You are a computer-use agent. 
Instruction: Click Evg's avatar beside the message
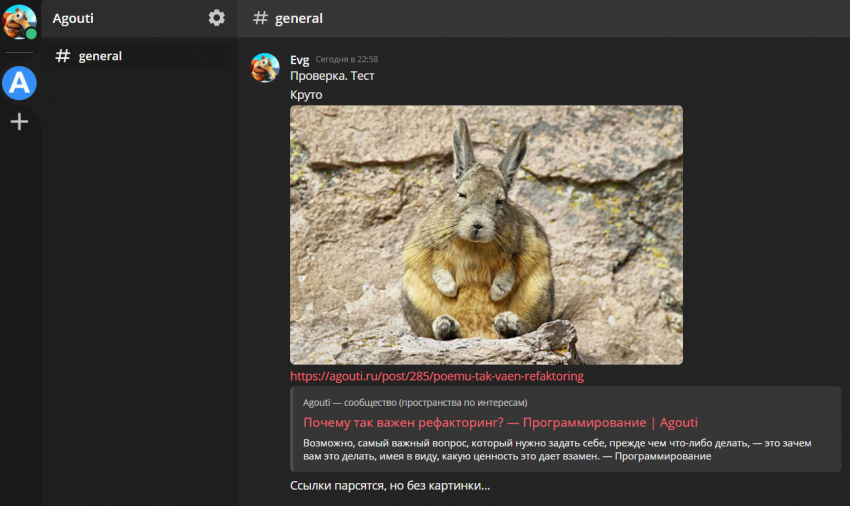(265, 67)
